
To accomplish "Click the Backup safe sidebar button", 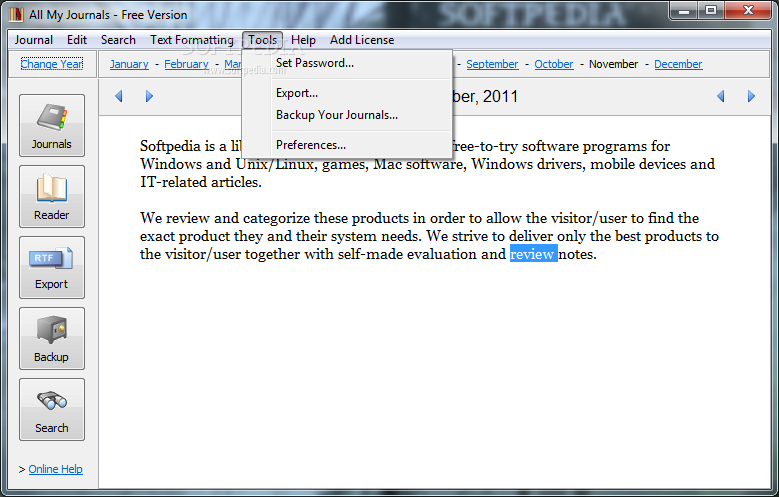I will point(52,338).
